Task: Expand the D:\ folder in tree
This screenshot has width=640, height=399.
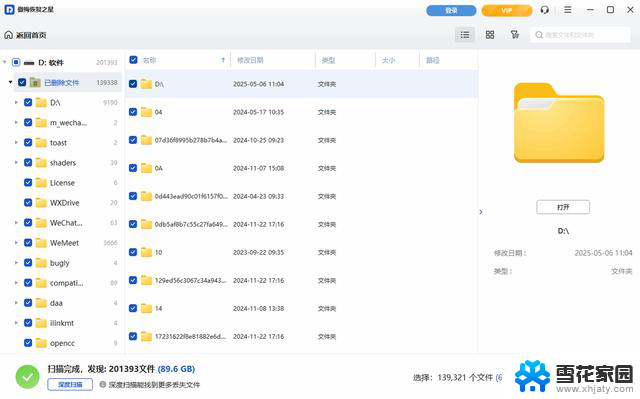Action: (x=16, y=102)
